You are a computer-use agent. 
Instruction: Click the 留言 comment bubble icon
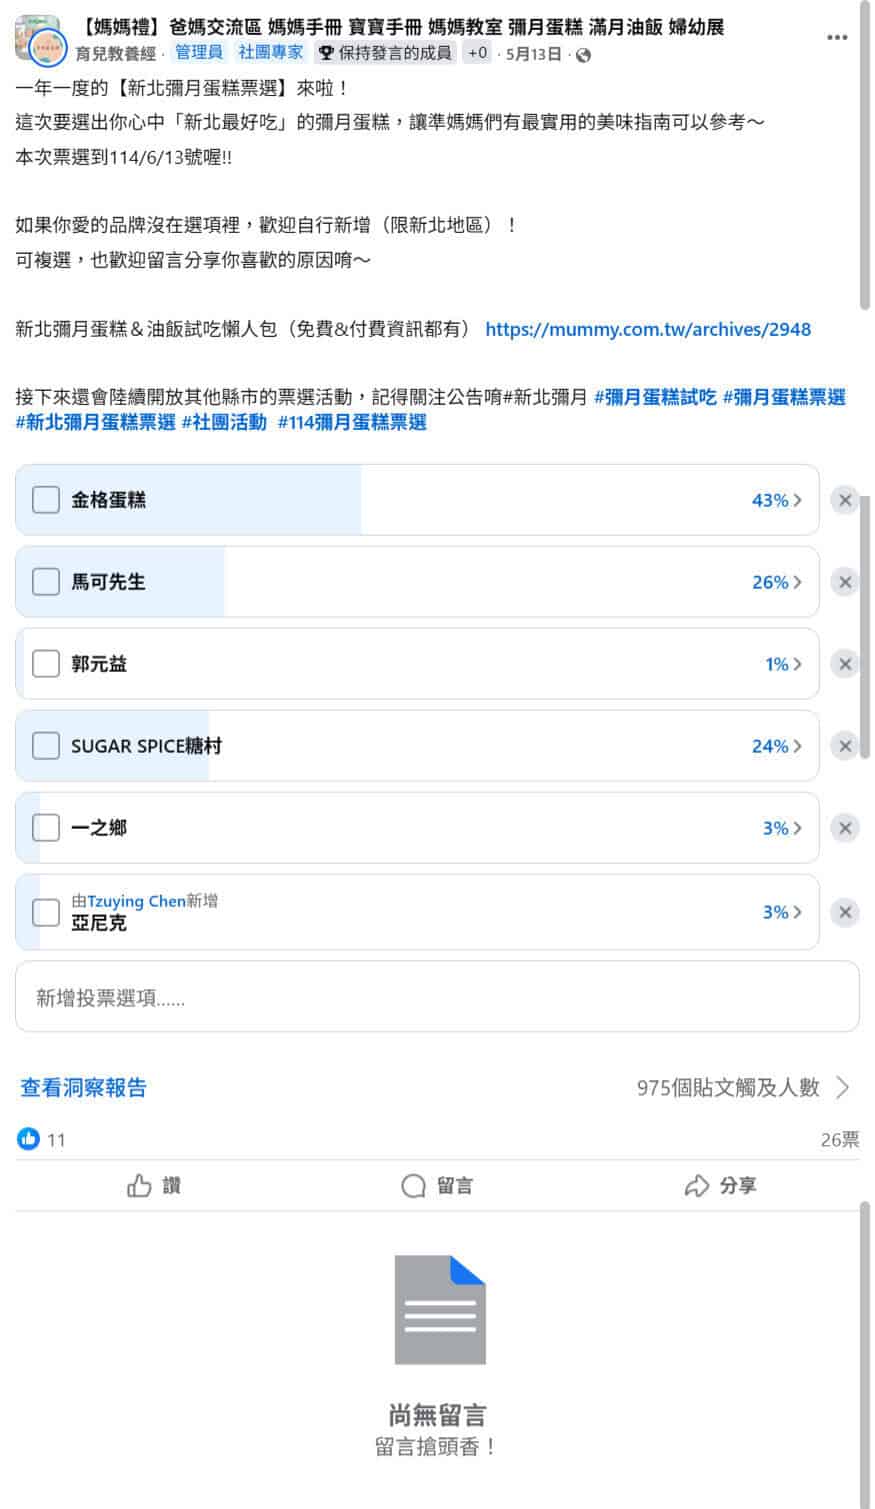pyautogui.click(x=413, y=1186)
